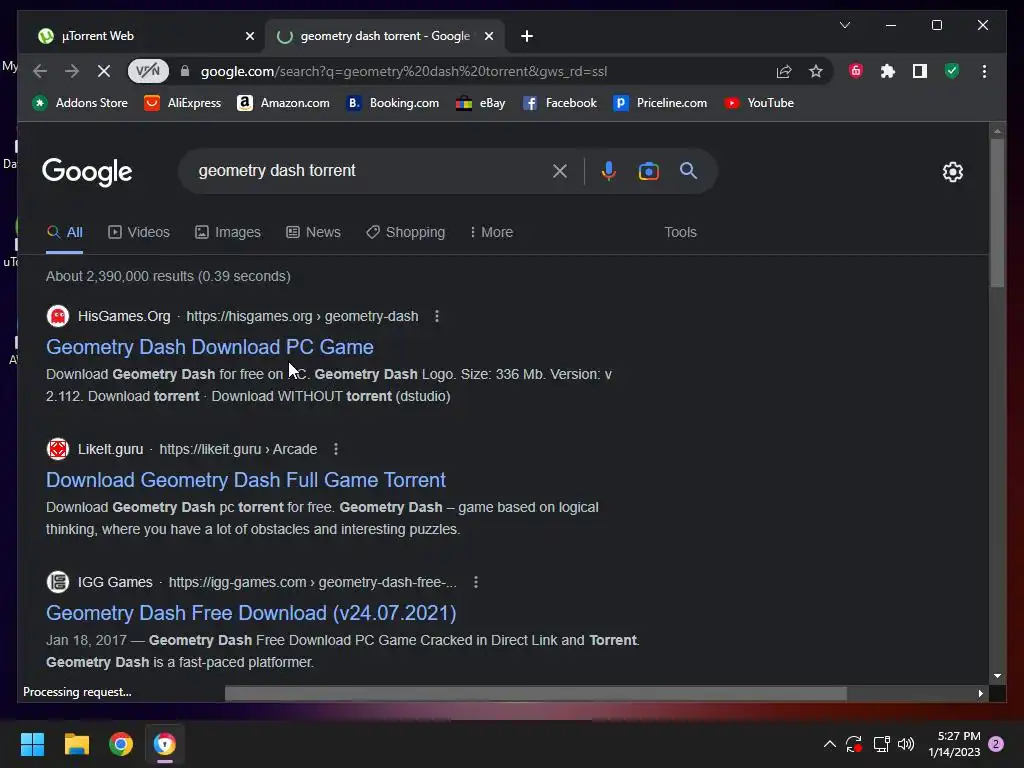Viewport: 1024px width, 768px height.
Task: Go forward to the next page
Action: coord(72,71)
